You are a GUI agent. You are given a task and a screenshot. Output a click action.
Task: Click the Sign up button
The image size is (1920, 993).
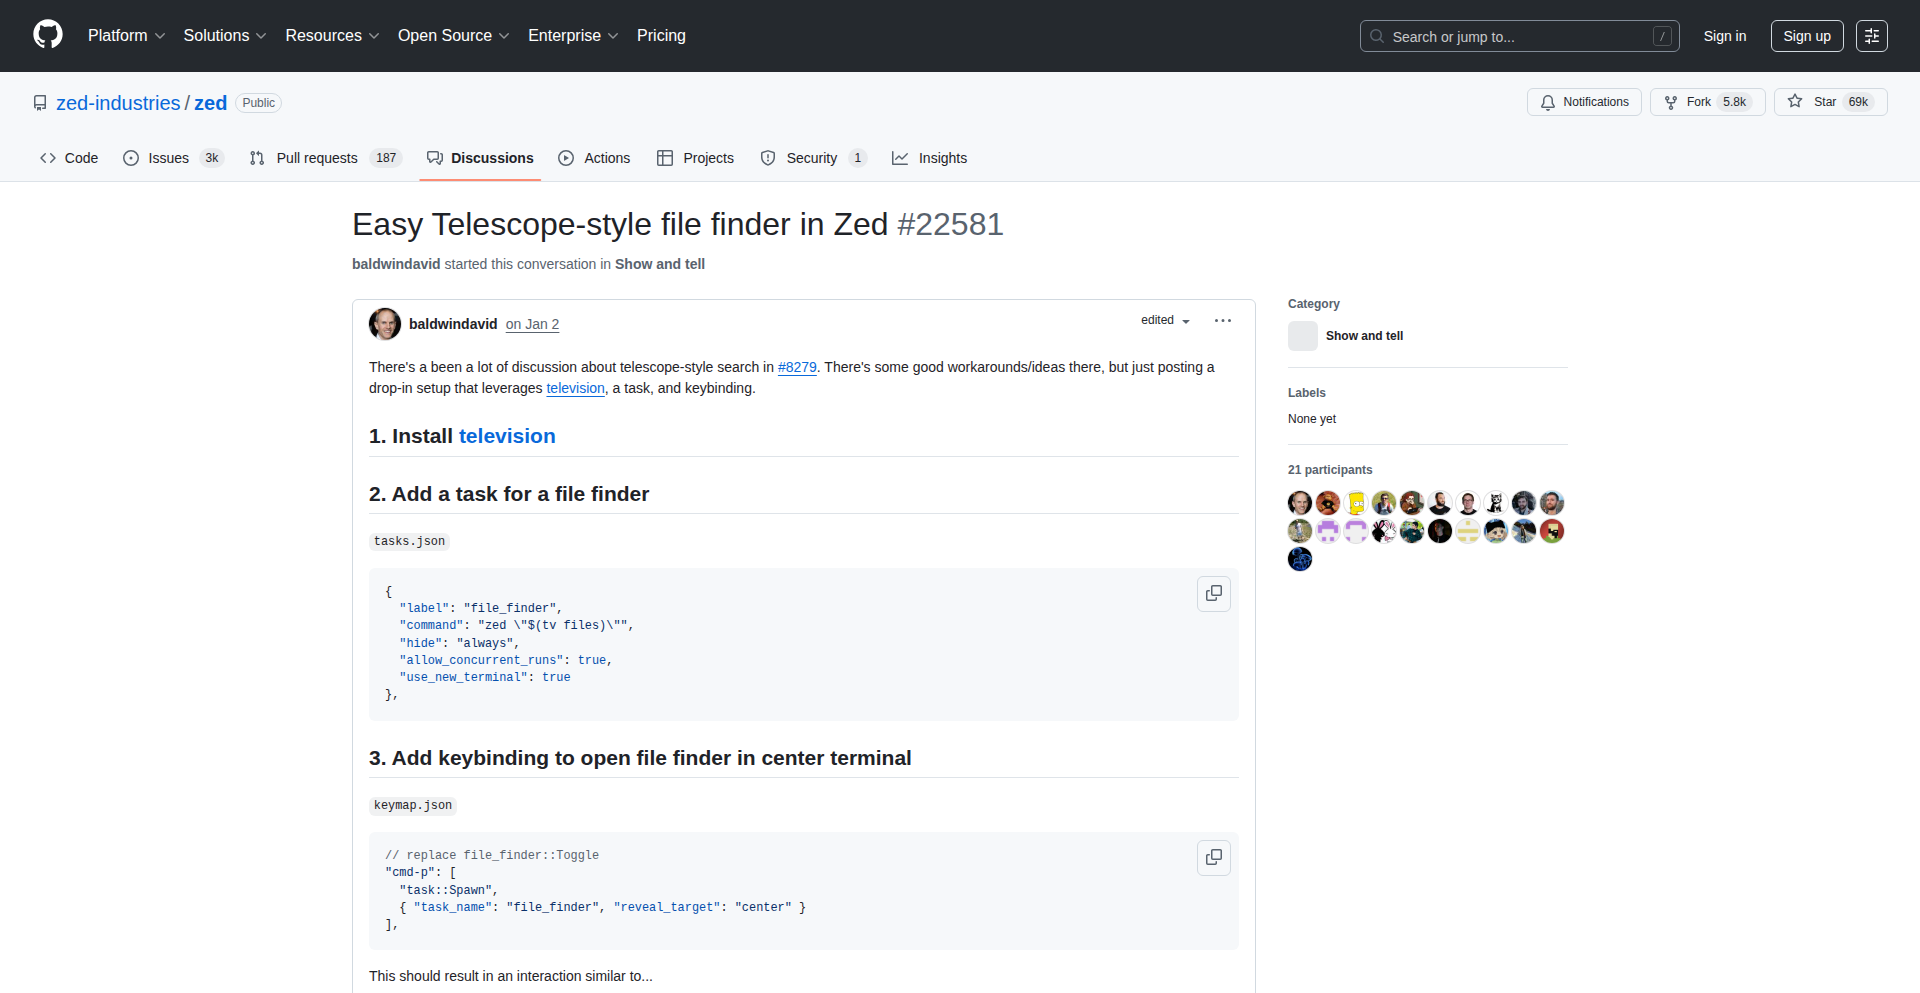pos(1806,36)
